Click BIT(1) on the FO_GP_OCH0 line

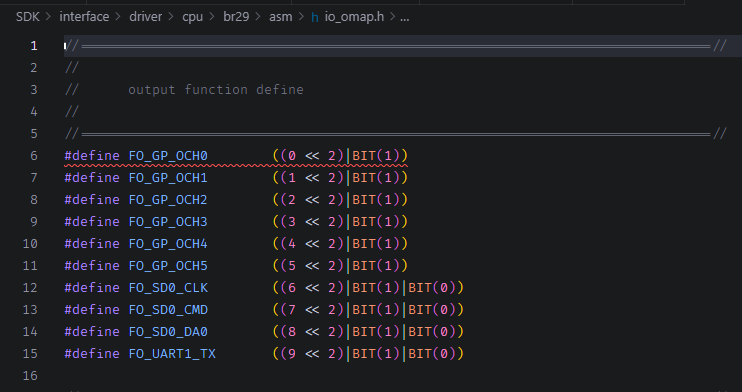coord(376,156)
